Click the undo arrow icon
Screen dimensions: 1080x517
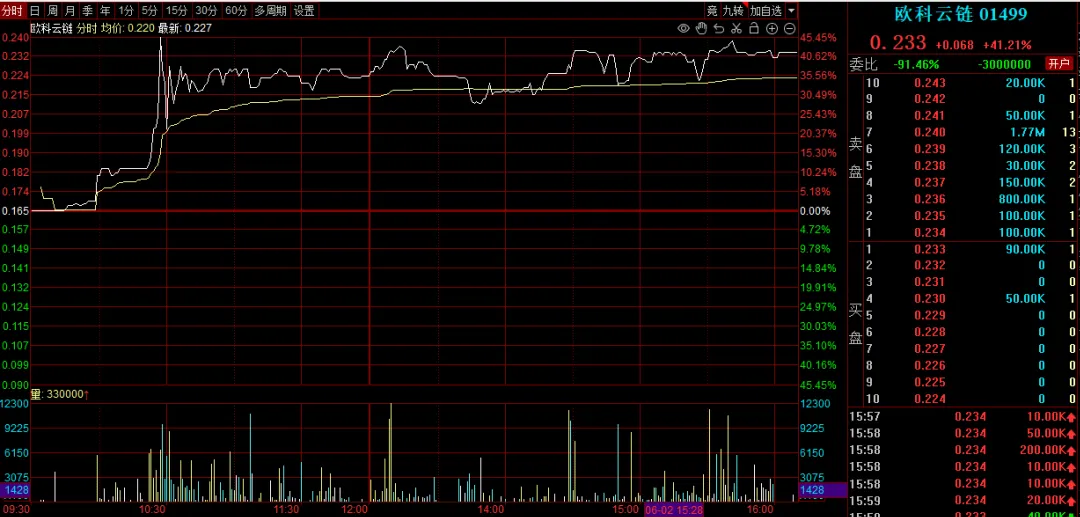pyautogui.click(x=718, y=28)
